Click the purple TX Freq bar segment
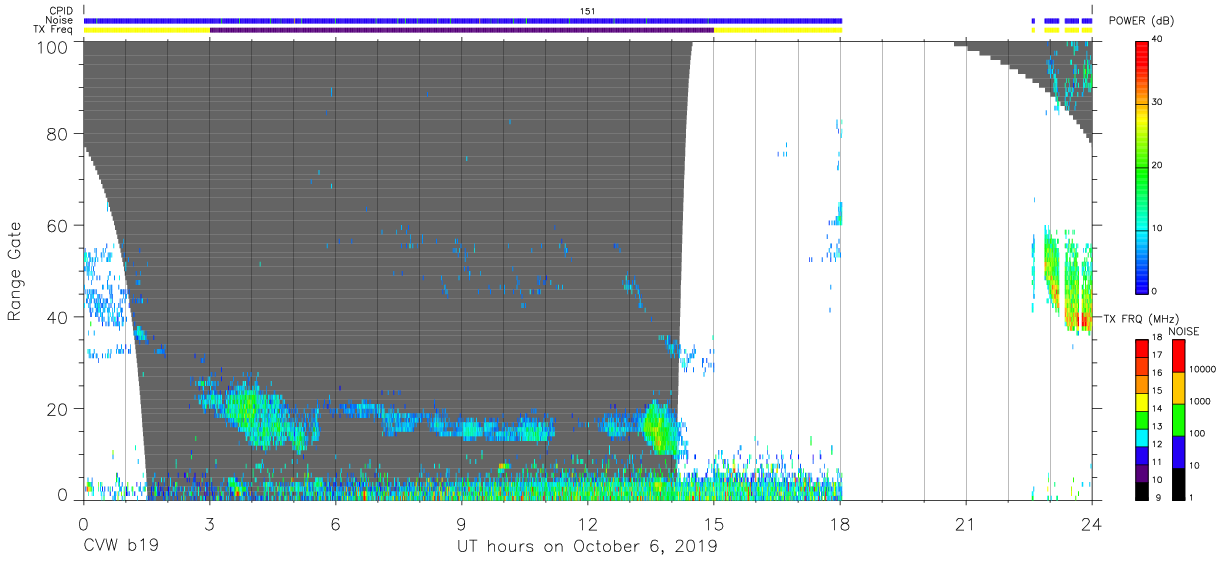This screenshot has width=1228, height=567. point(461,30)
